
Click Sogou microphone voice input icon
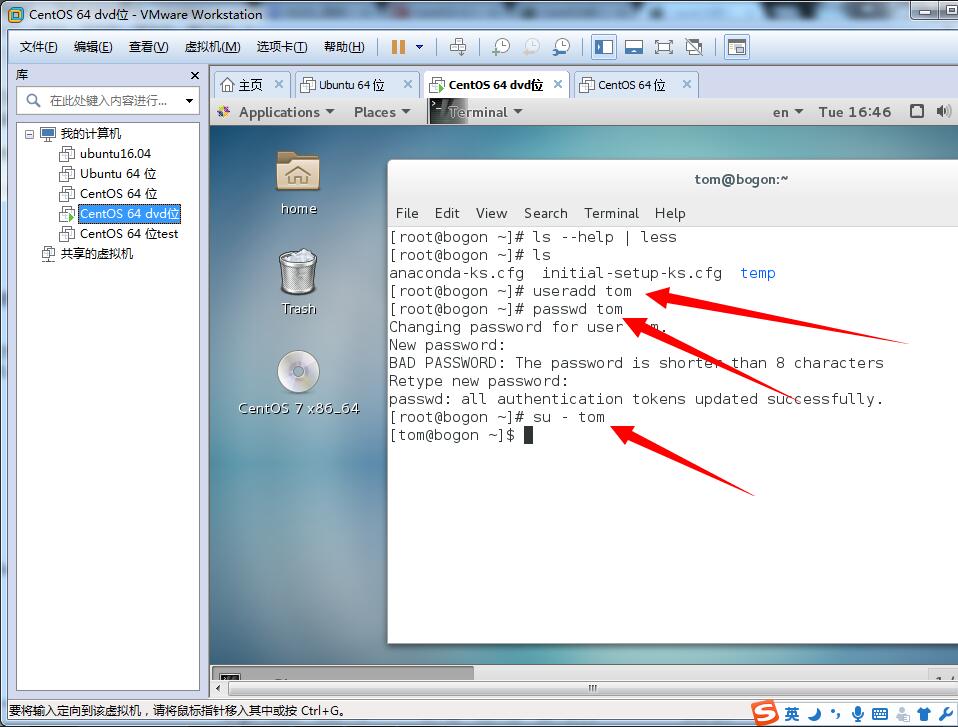858,714
